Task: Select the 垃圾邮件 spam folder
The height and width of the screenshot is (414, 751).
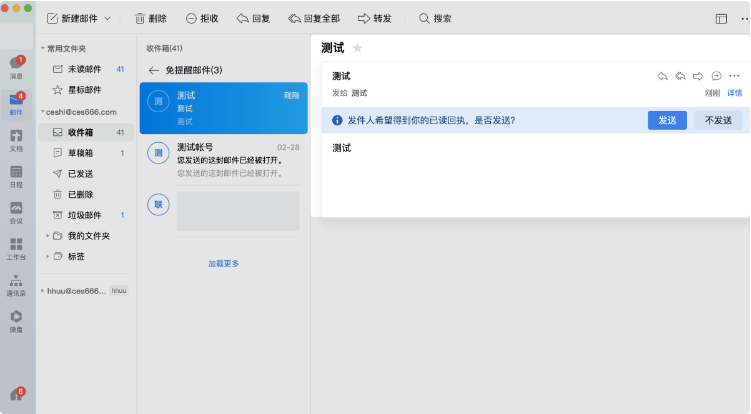Action: 84,215
